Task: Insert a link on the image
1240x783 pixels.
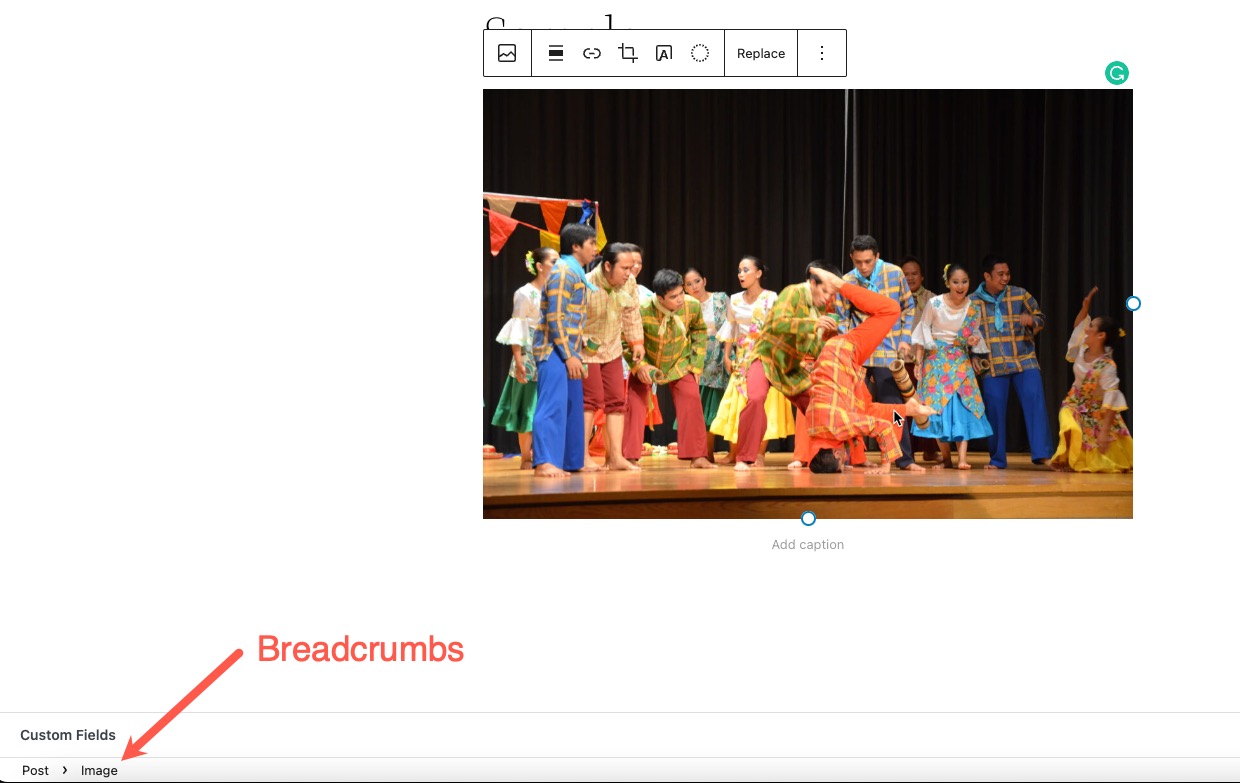Action: click(592, 54)
